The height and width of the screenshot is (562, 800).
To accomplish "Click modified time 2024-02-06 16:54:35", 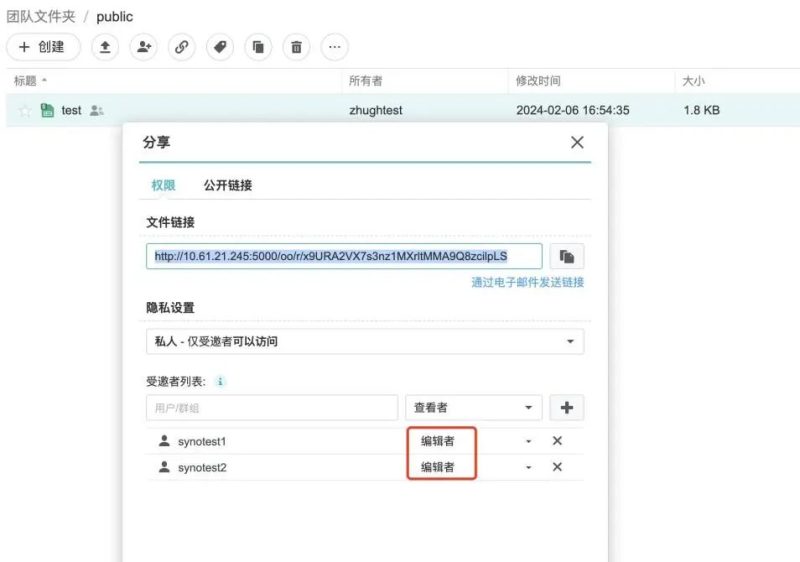I will [572, 110].
